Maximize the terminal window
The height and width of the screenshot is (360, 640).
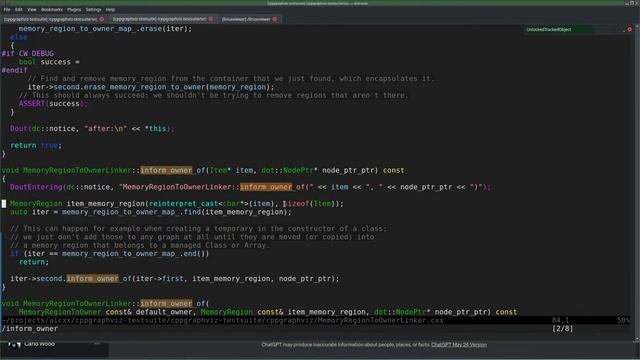click(x=632, y=3)
